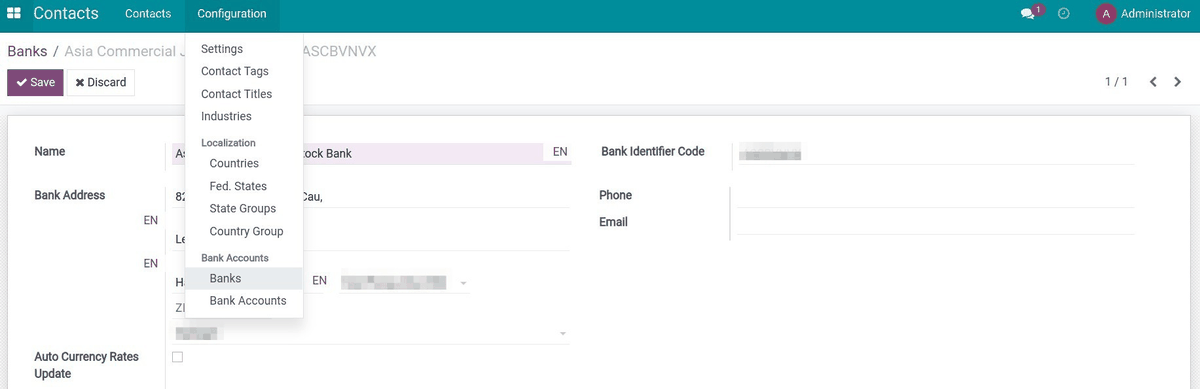Open the apps grid menu icon

pyautogui.click(x=14, y=14)
